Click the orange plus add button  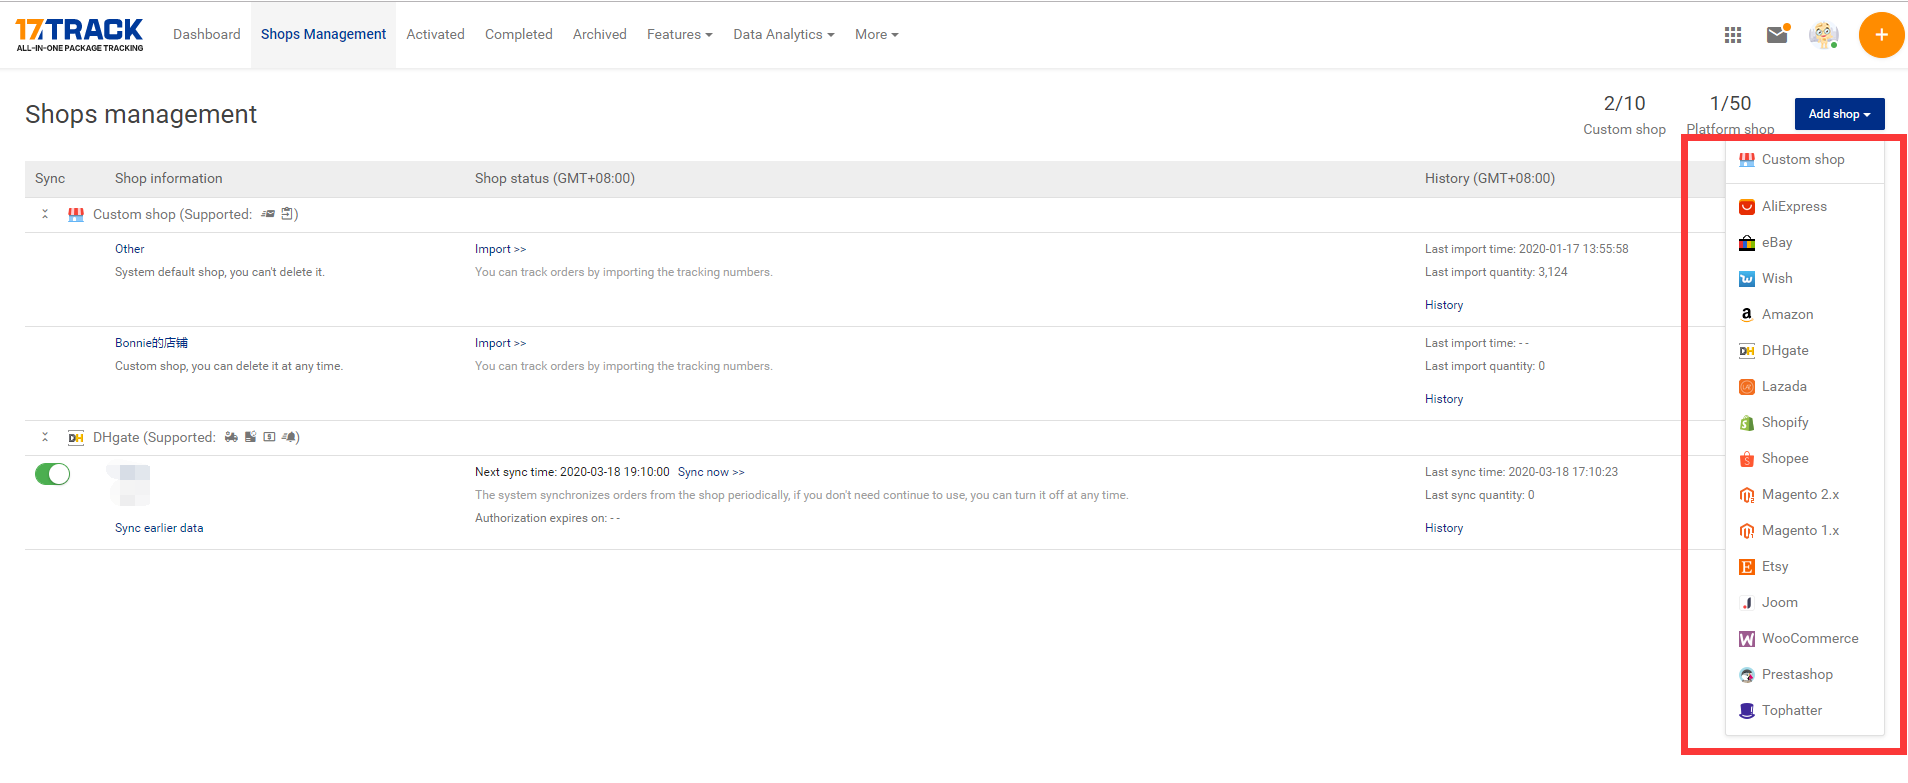click(x=1880, y=35)
